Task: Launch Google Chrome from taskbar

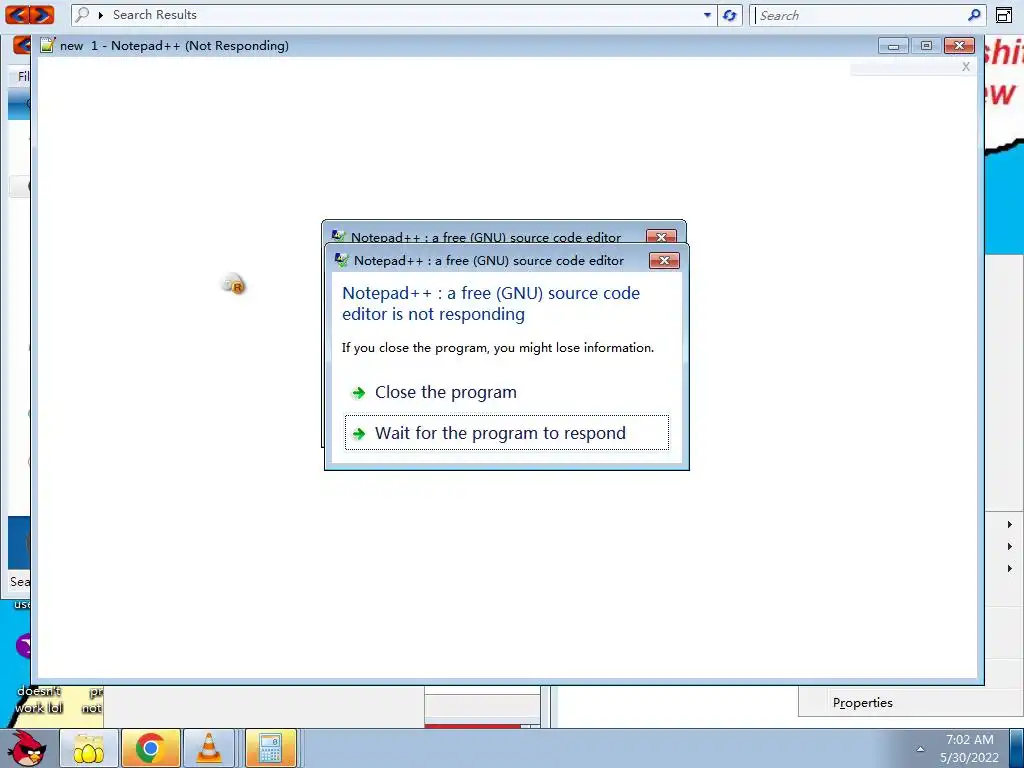Action: tap(150, 748)
